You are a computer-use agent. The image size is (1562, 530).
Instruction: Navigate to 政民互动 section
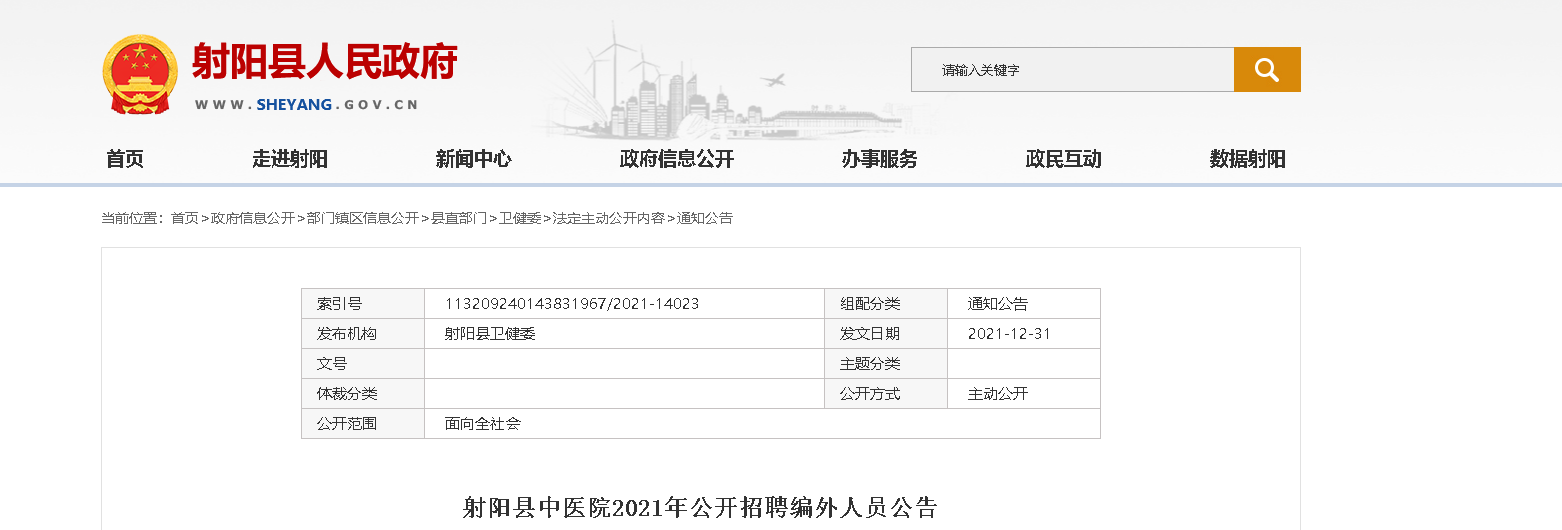(1064, 159)
